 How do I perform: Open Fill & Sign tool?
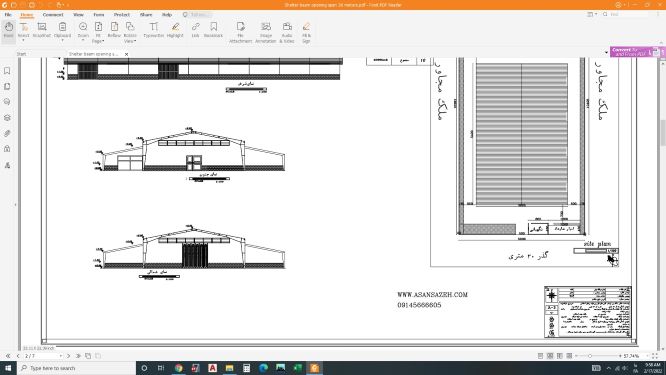(306, 32)
